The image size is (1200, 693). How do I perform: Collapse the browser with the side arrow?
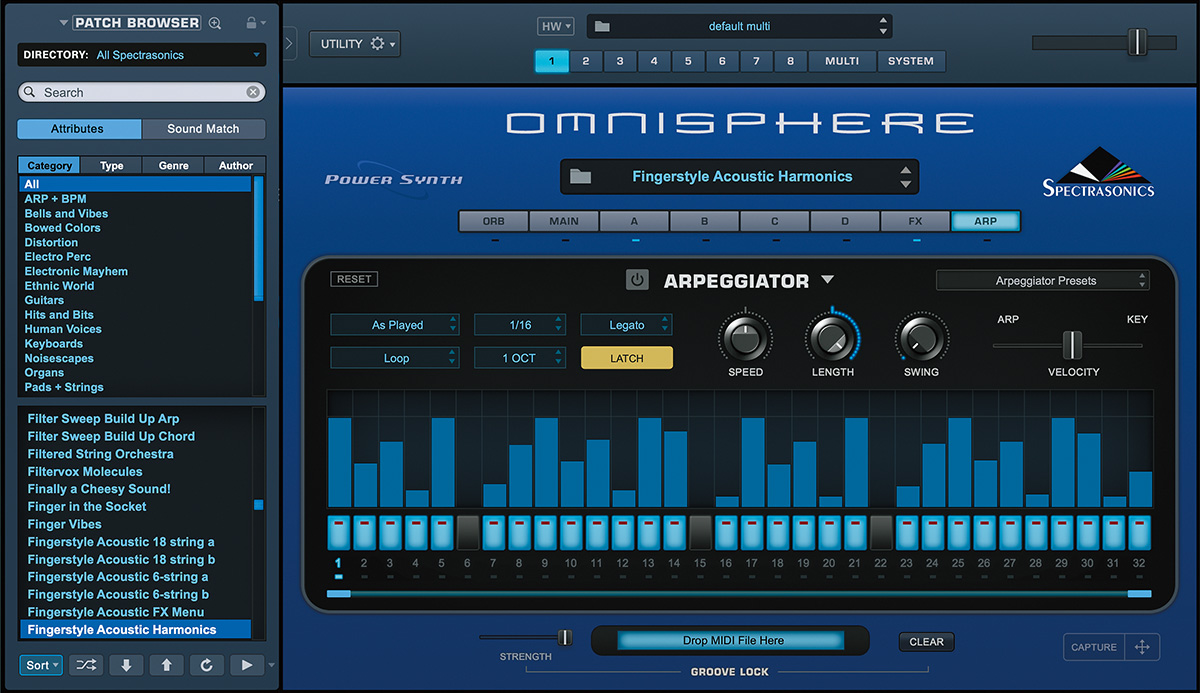pyautogui.click(x=290, y=44)
